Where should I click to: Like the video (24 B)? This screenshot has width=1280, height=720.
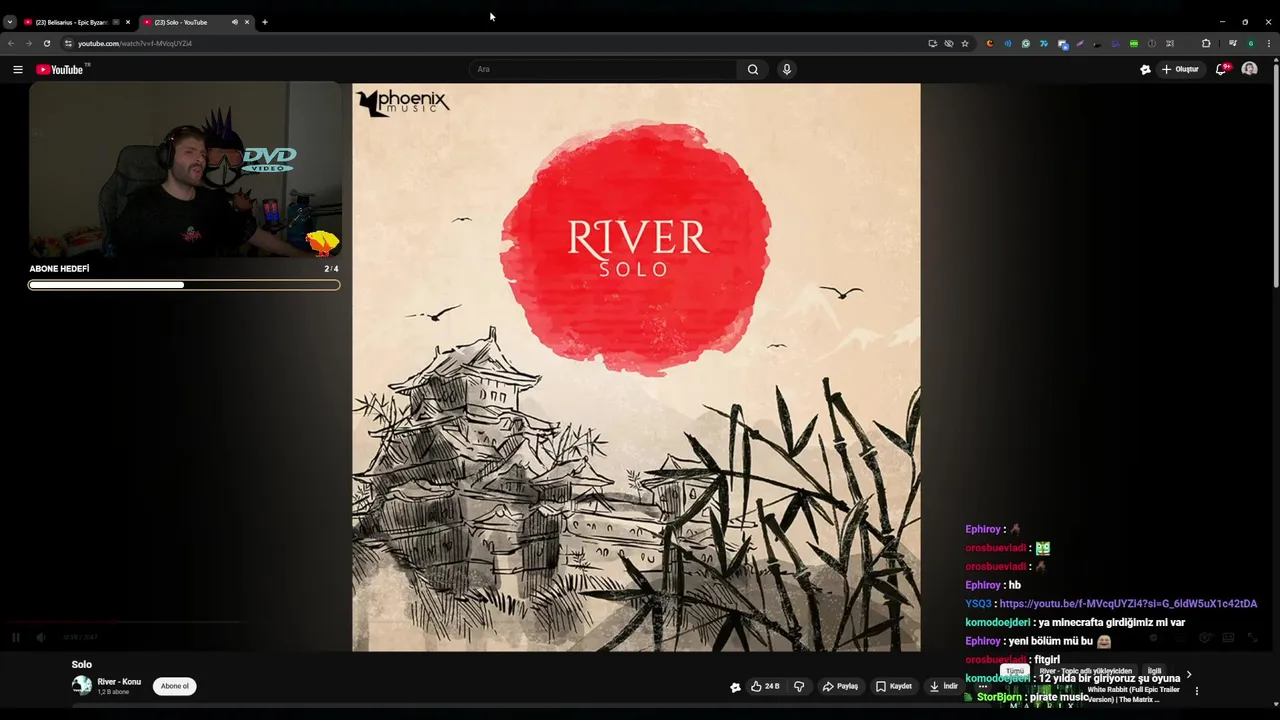765,686
